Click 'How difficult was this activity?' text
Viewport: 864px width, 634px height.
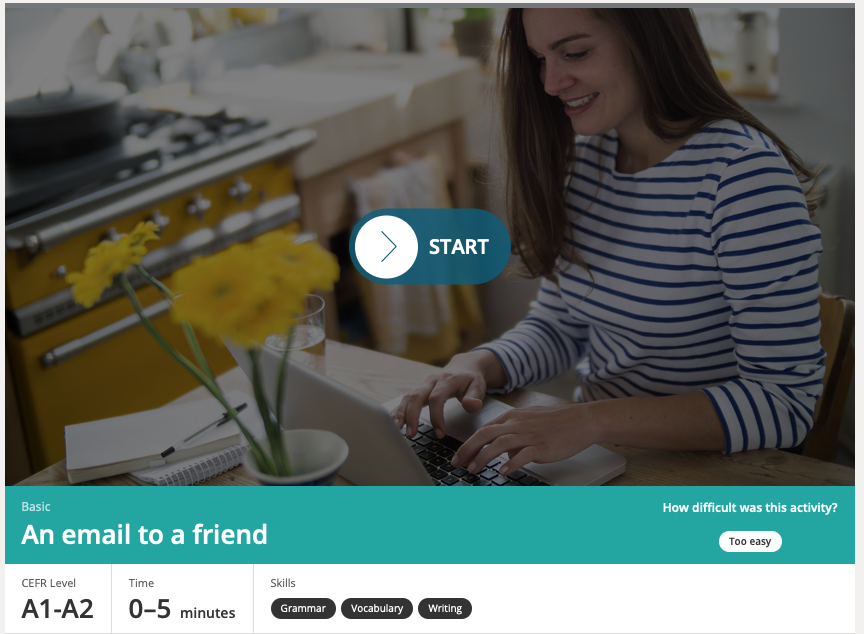tap(750, 508)
